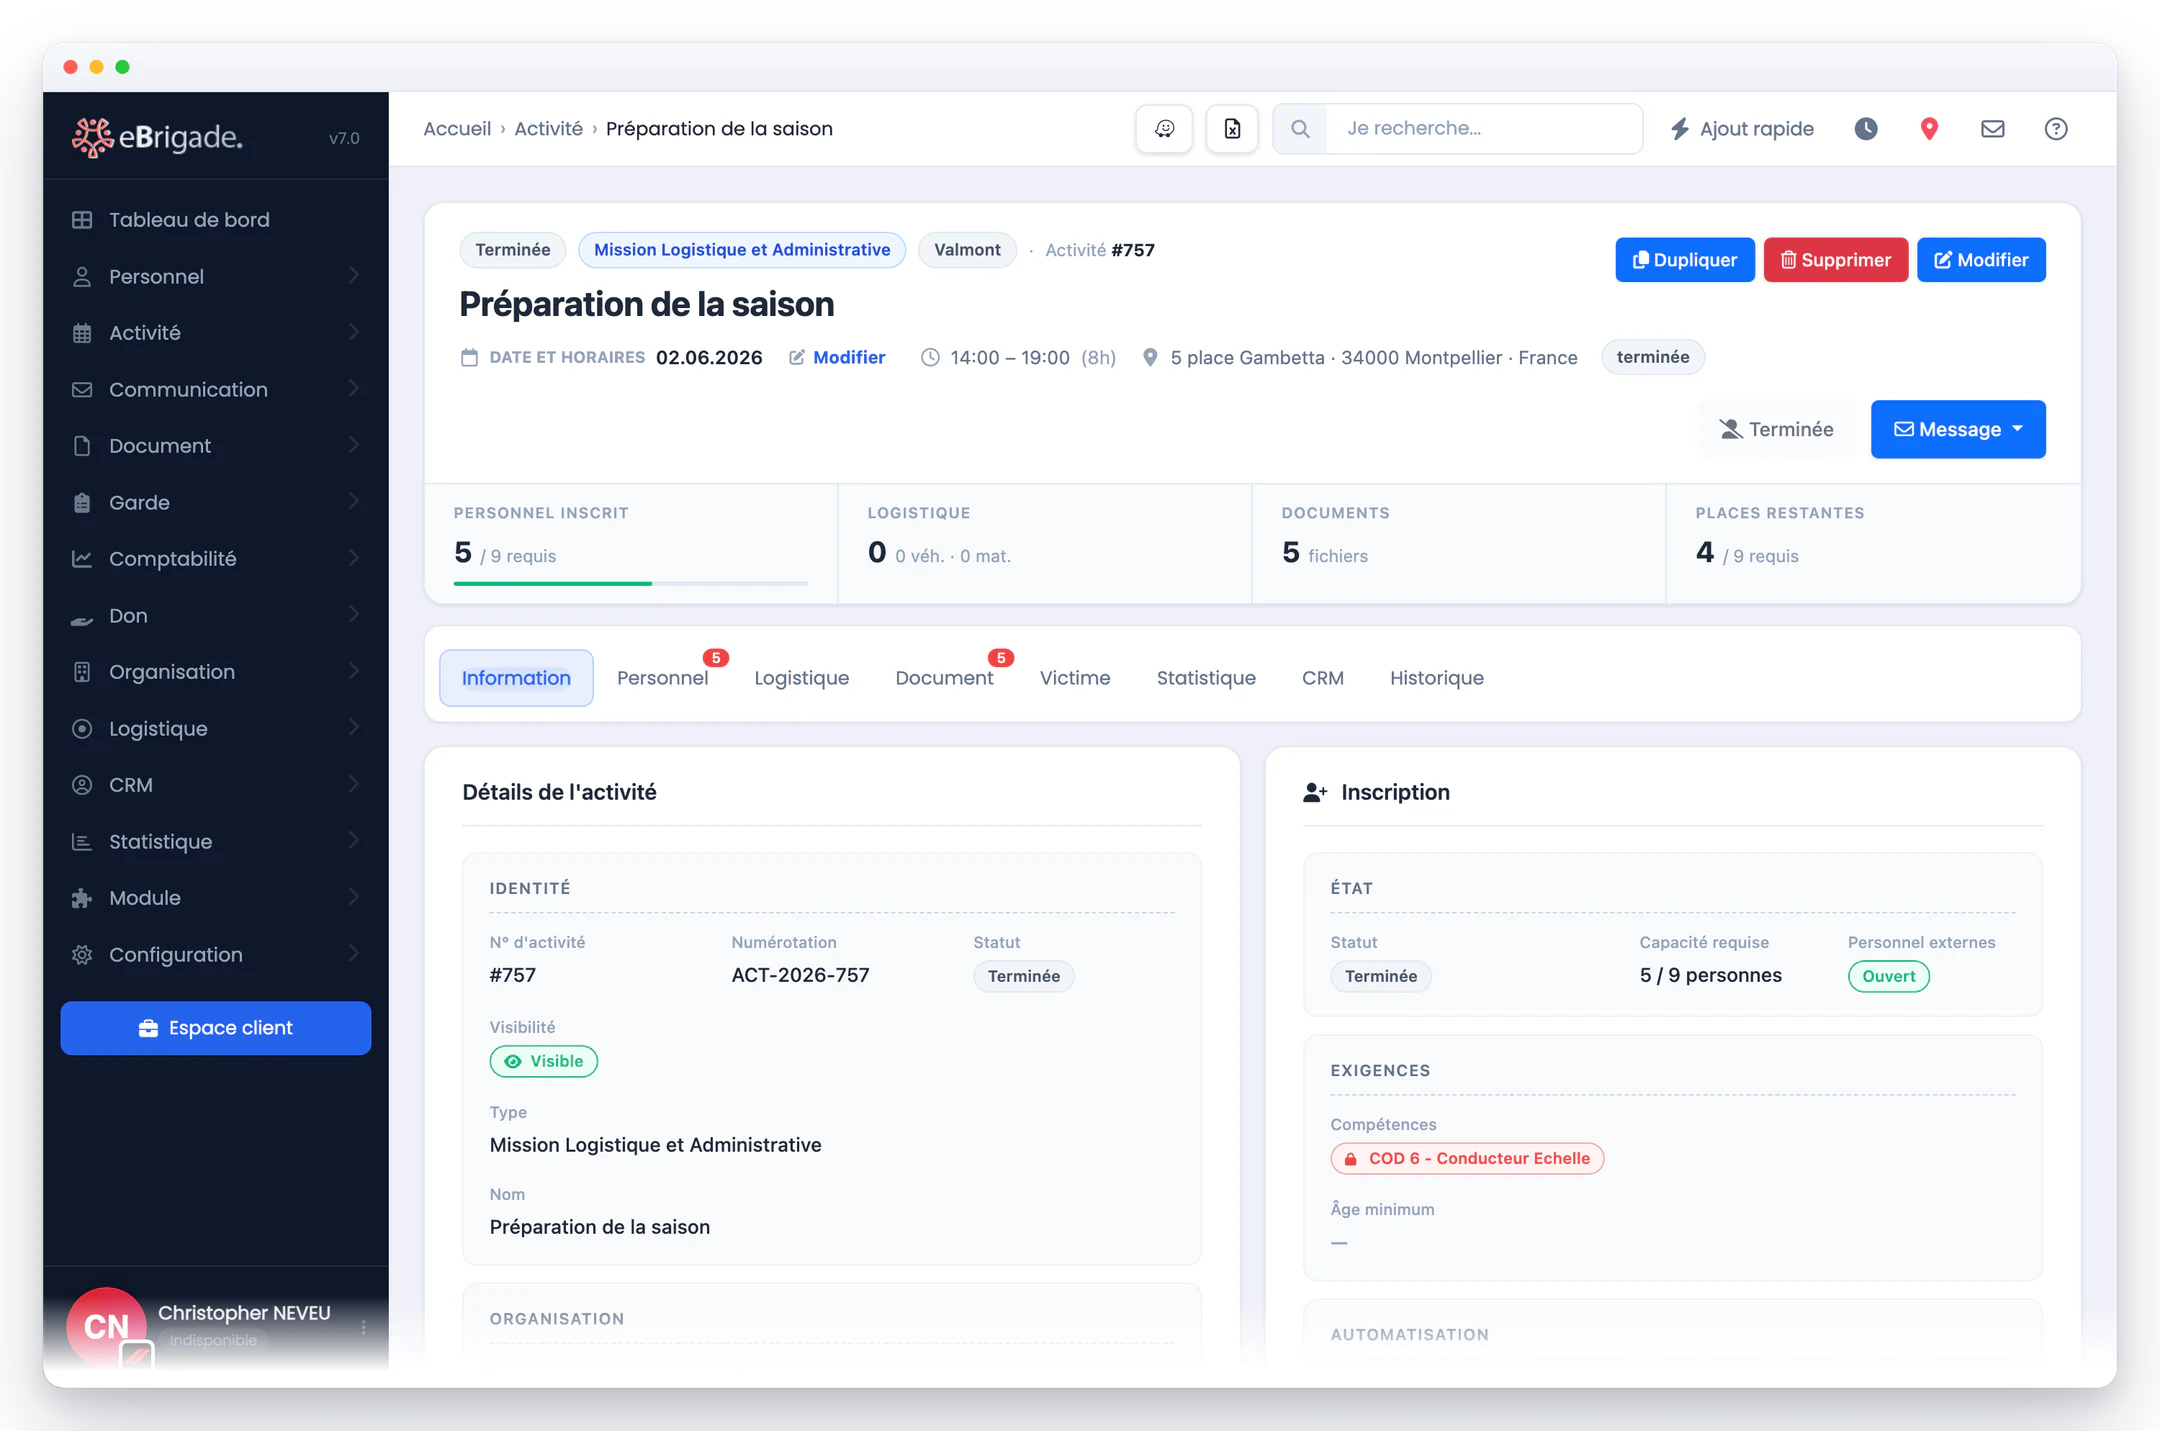Switch to the Information tab
Image resolution: width=2160 pixels, height=1431 pixels.
(x=516, y=678)
